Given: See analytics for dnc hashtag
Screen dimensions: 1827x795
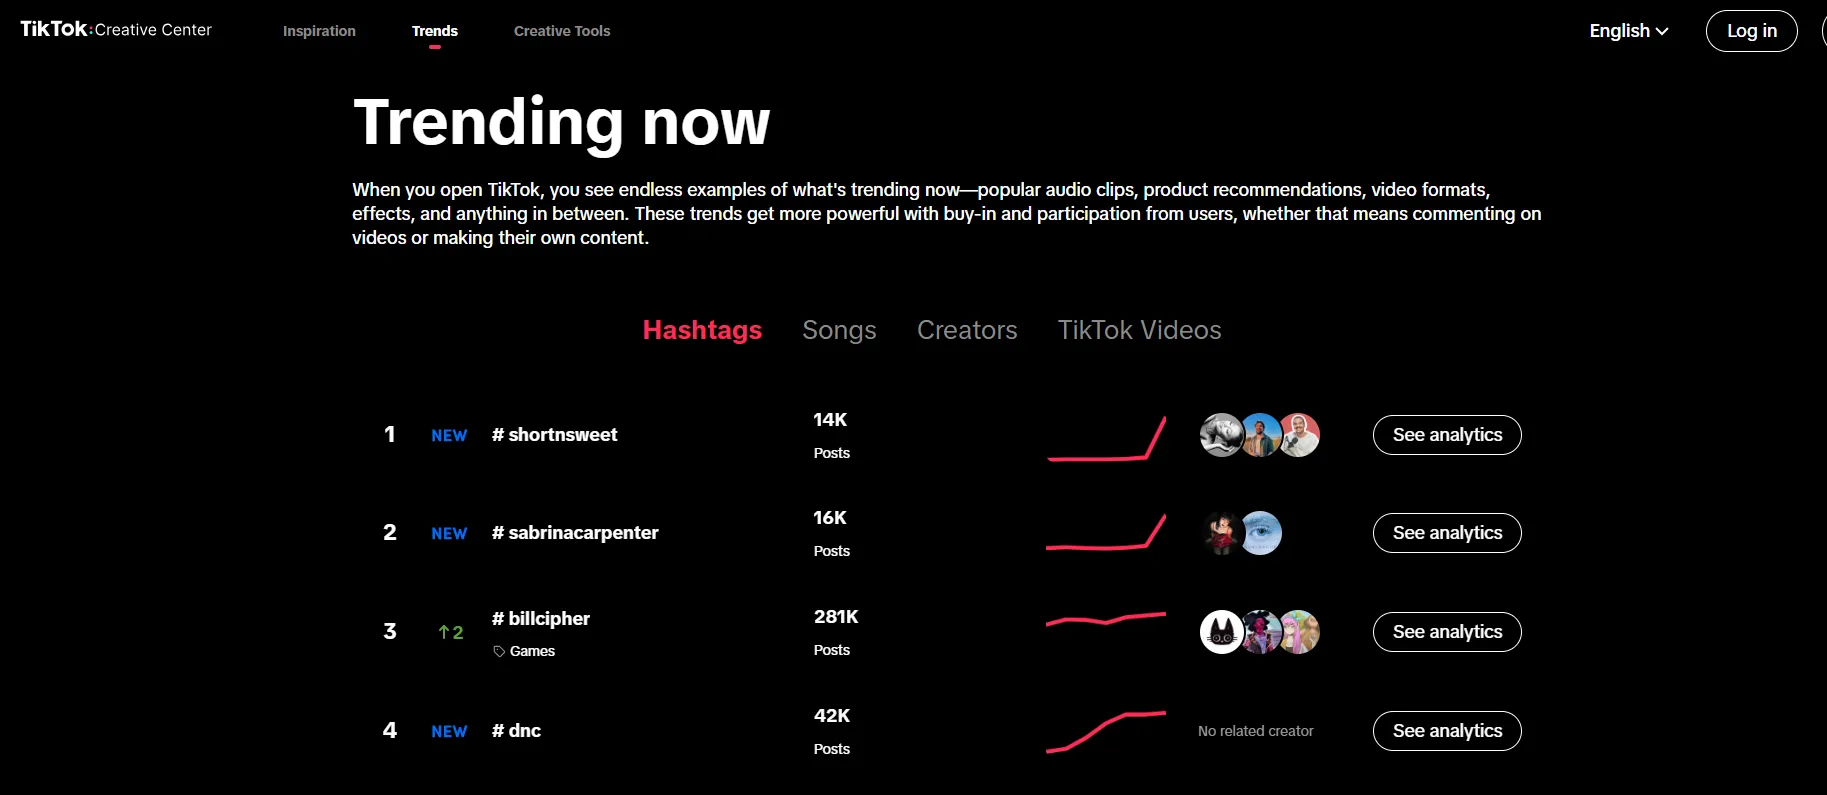Looking at the screenshot, I should pos(1446,731).
